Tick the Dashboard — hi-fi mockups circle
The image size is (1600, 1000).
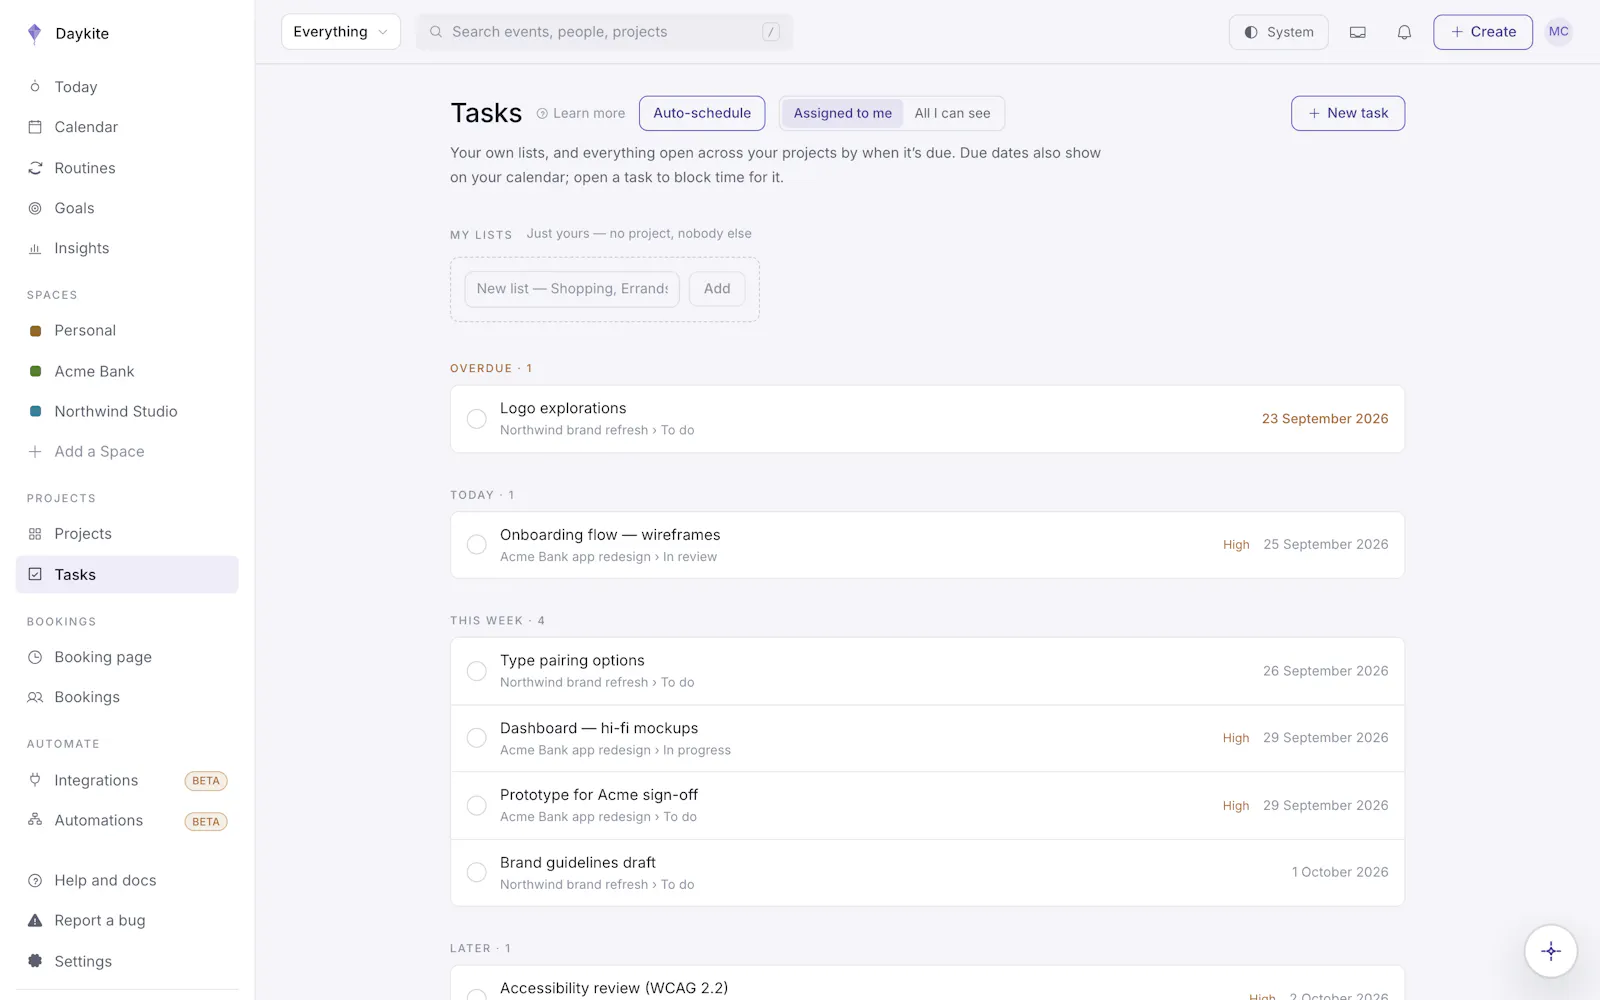(x=477, y=738)
